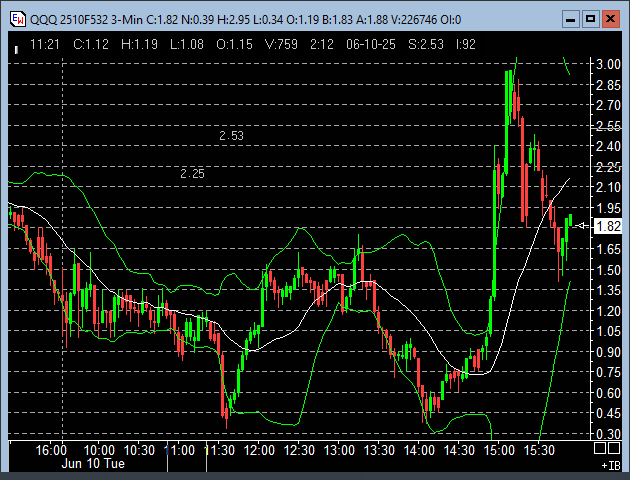Click the 0.90 price axis label

(608, 352)
